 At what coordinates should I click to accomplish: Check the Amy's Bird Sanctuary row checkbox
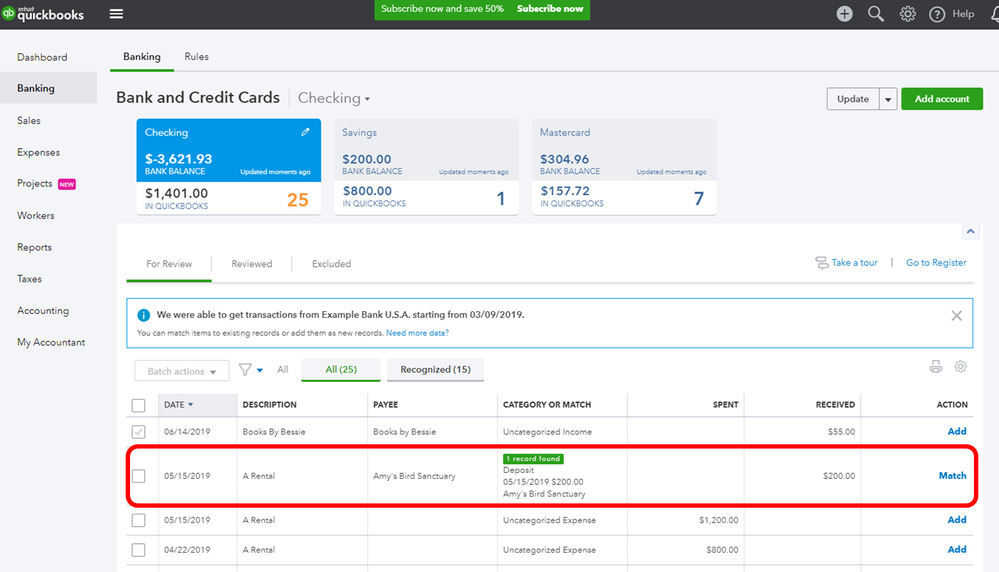pos(138,476)
